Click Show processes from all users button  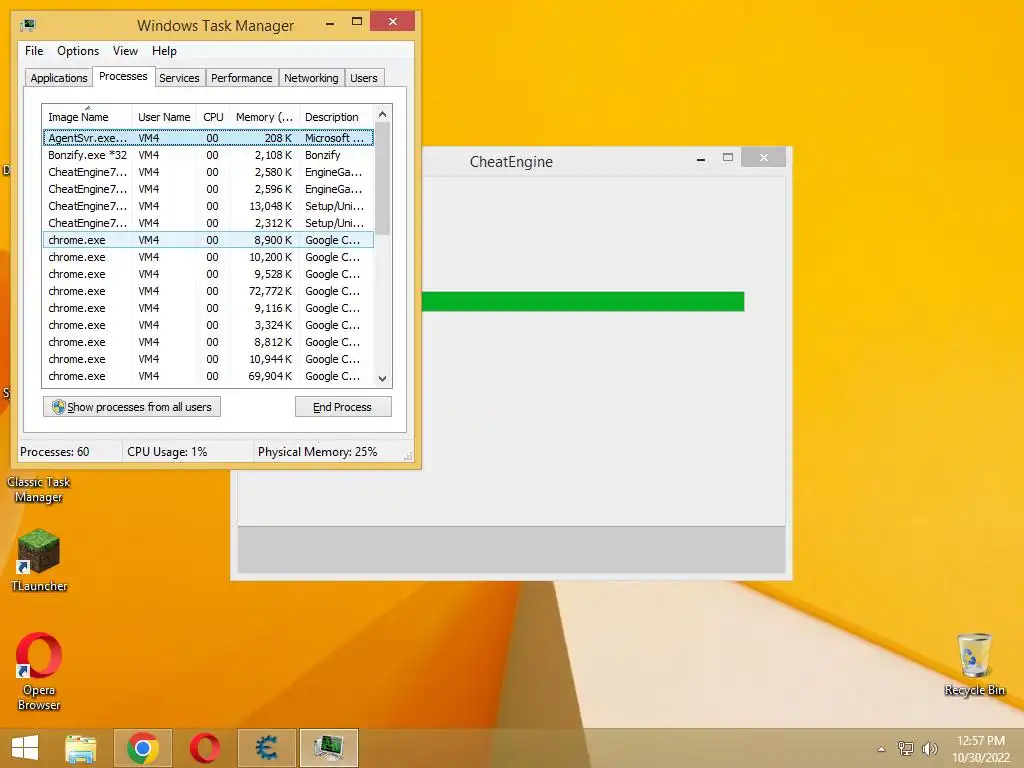132,407
